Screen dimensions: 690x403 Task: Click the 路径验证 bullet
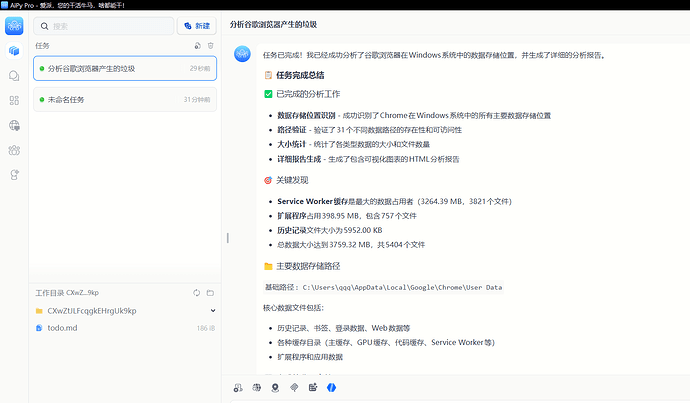[x=369, y=130]
